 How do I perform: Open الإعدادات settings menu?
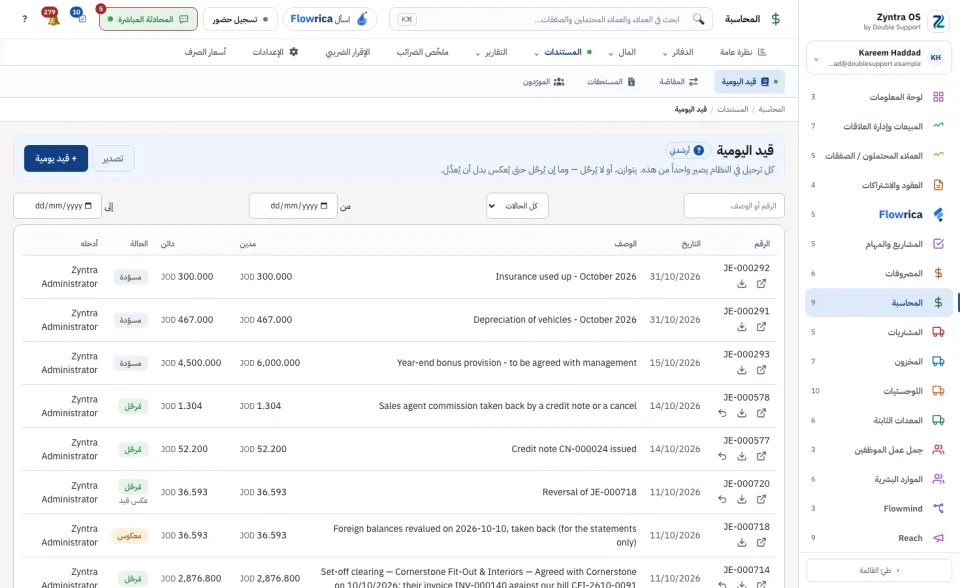[275, 52]
